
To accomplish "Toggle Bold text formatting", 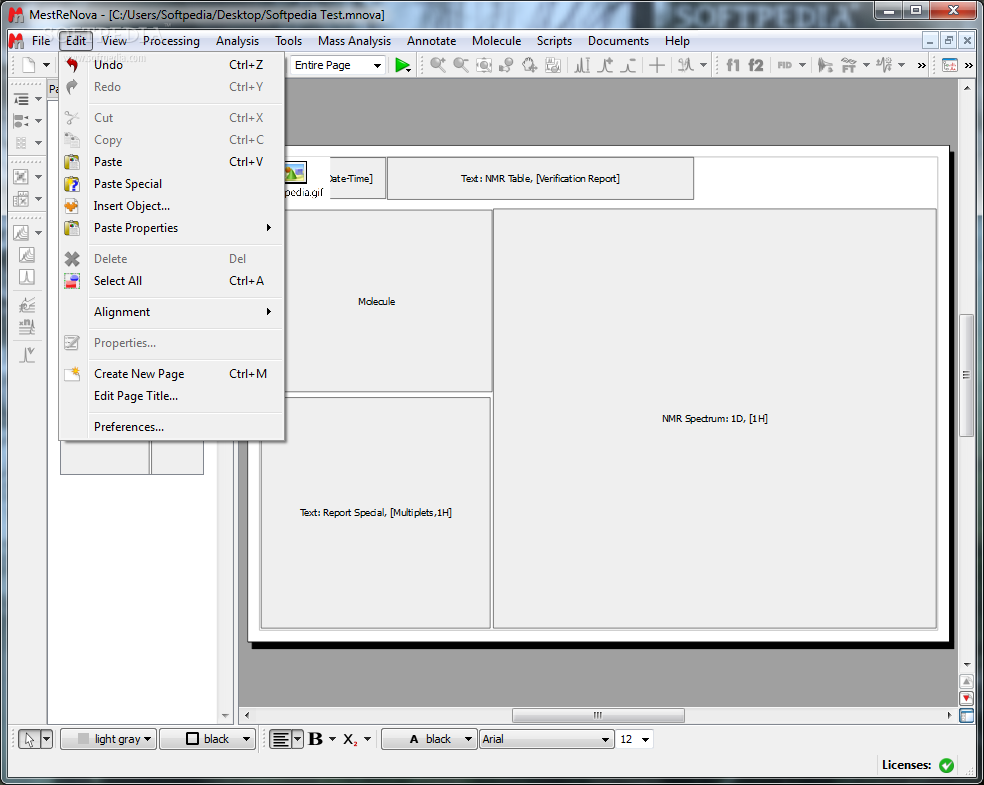I will [316, 739].
